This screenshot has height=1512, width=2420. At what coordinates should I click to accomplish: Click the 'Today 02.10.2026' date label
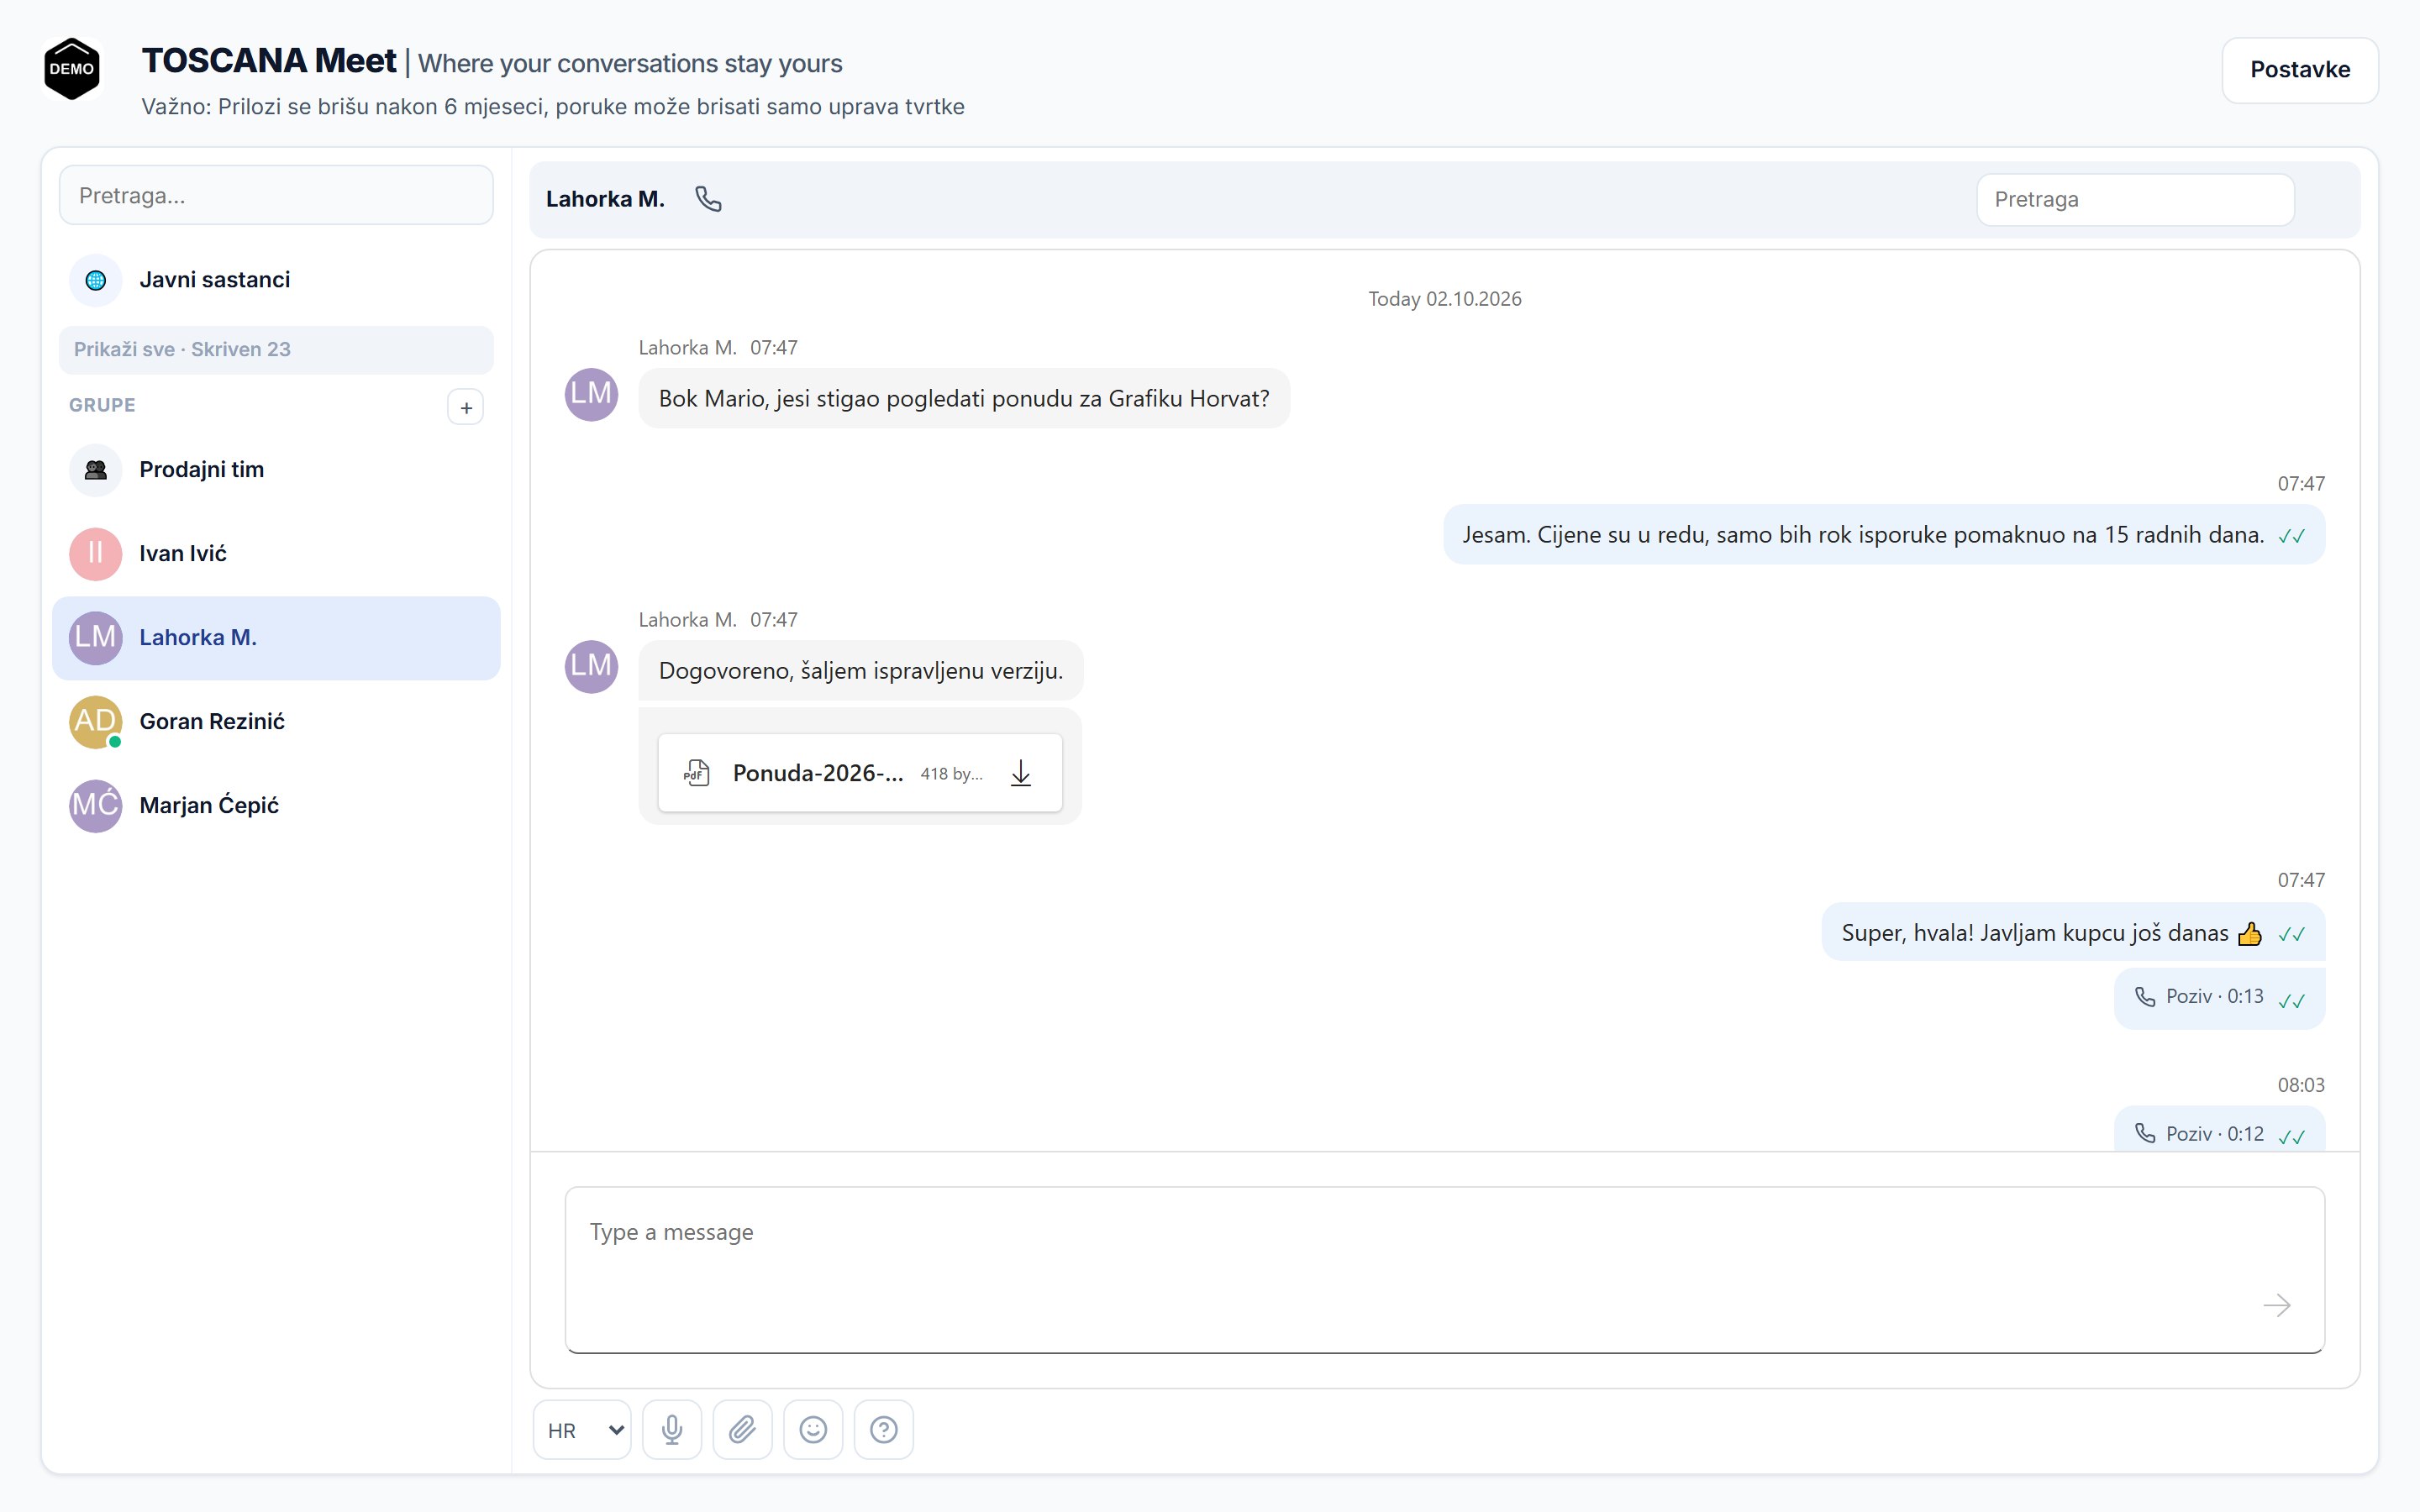(x=1445, y=299)
